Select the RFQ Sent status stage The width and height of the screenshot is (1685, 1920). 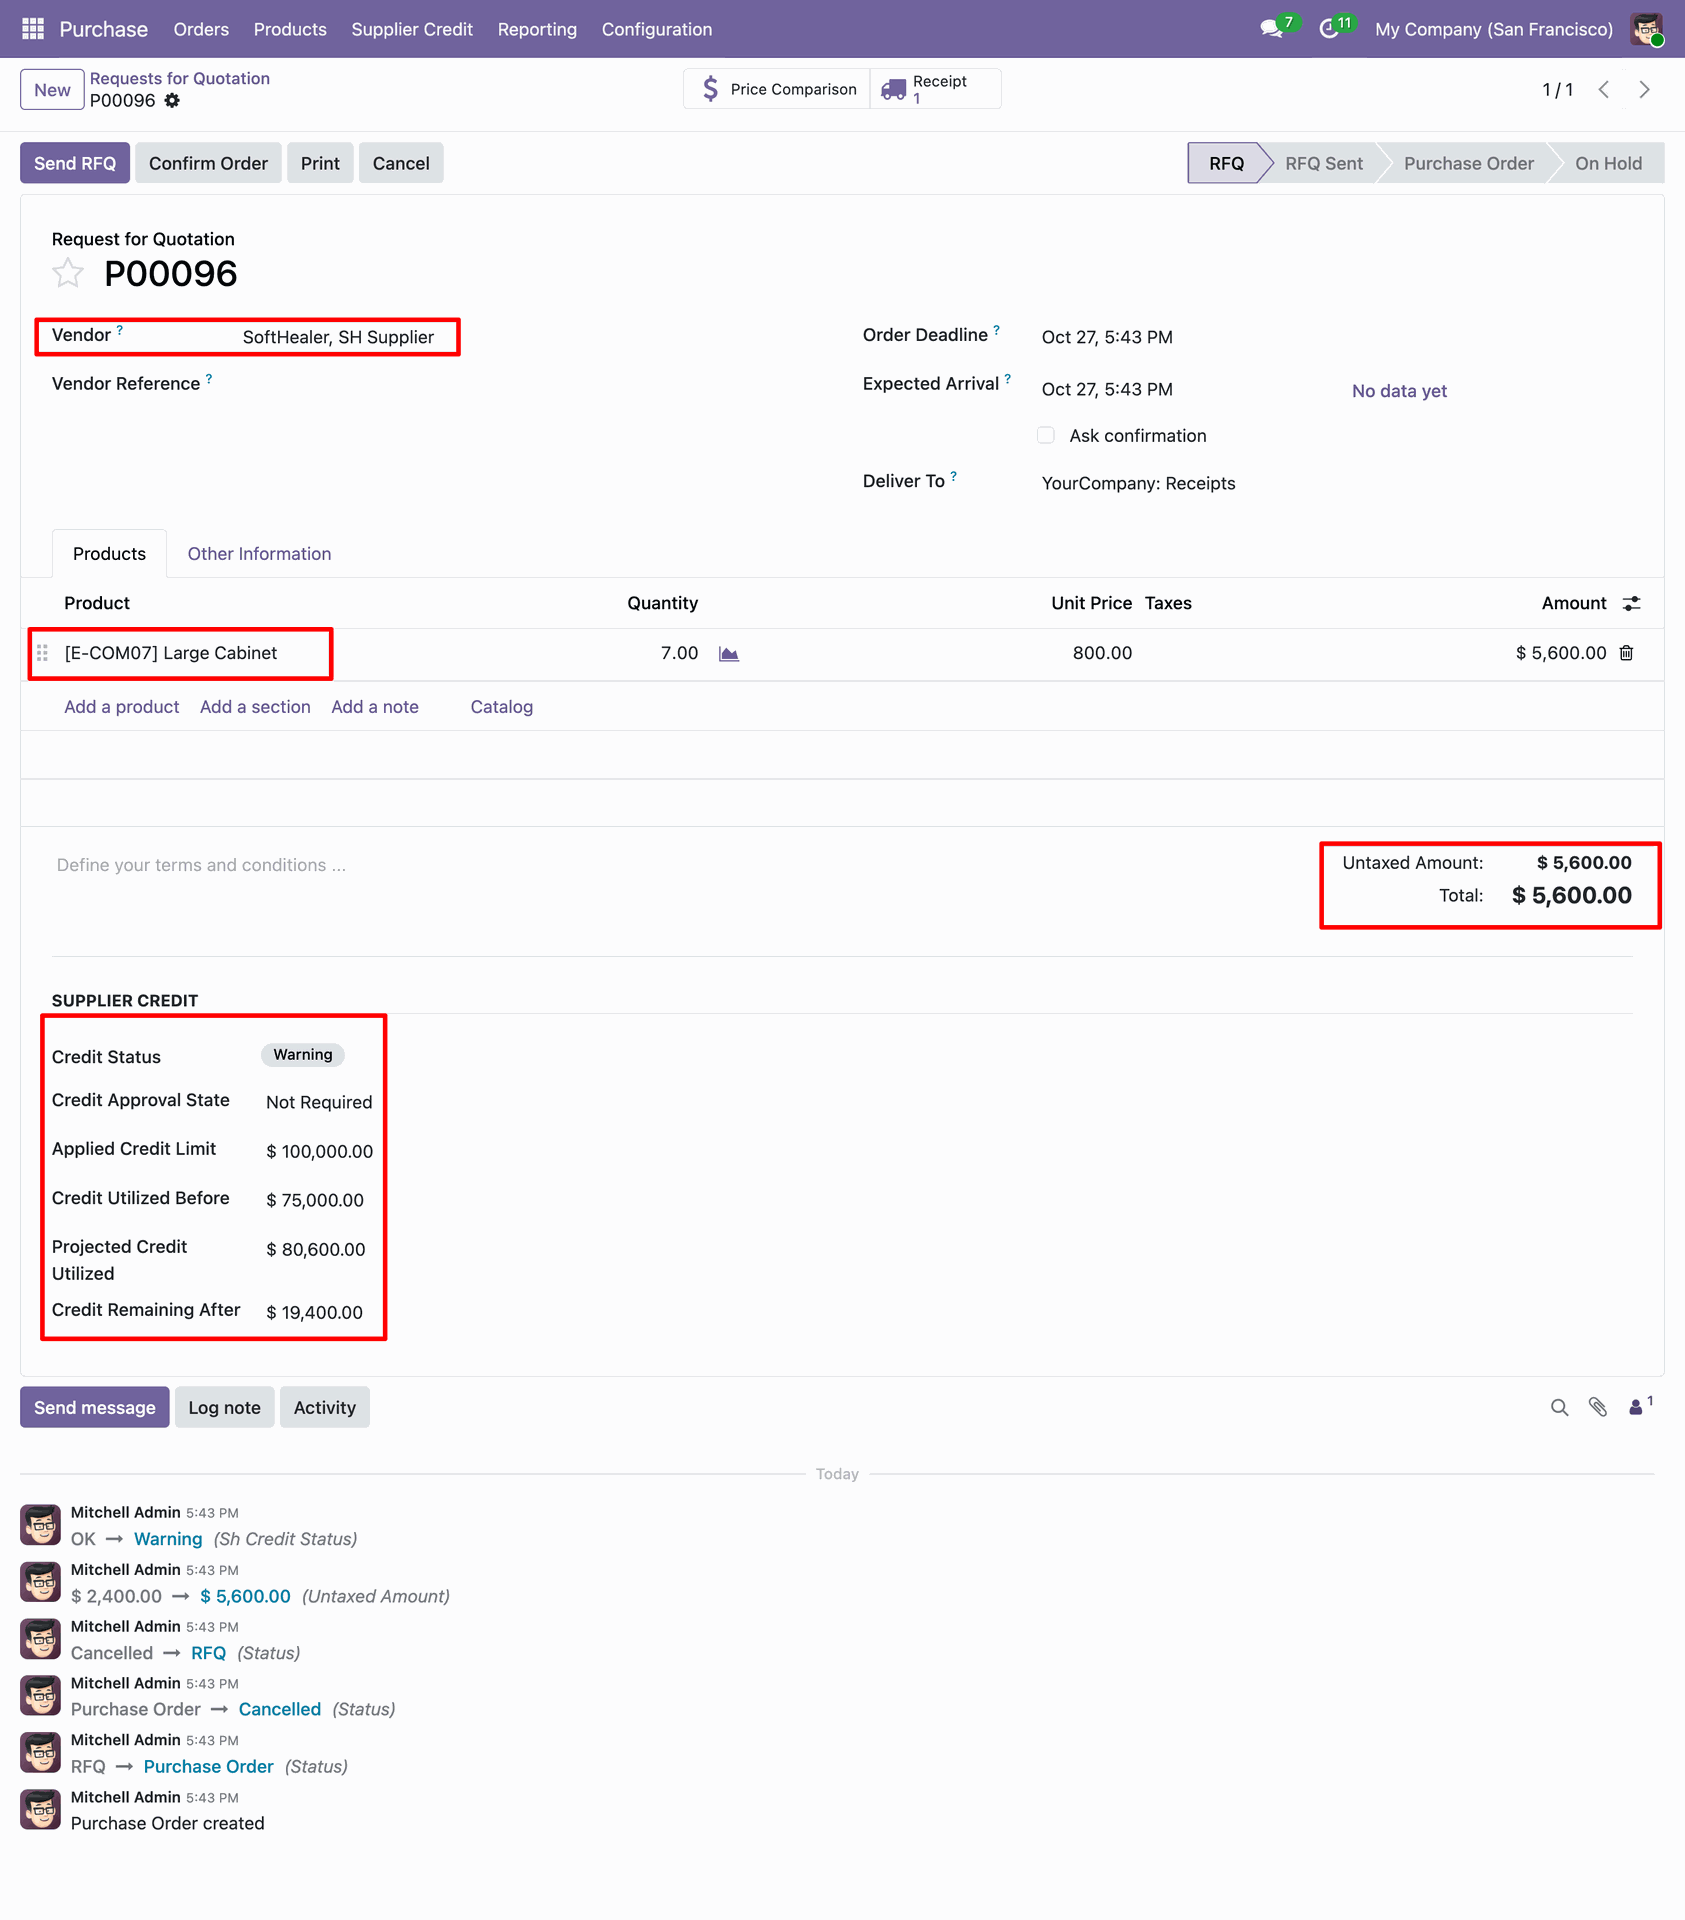pyautogui.click(x=1323, y=163)
